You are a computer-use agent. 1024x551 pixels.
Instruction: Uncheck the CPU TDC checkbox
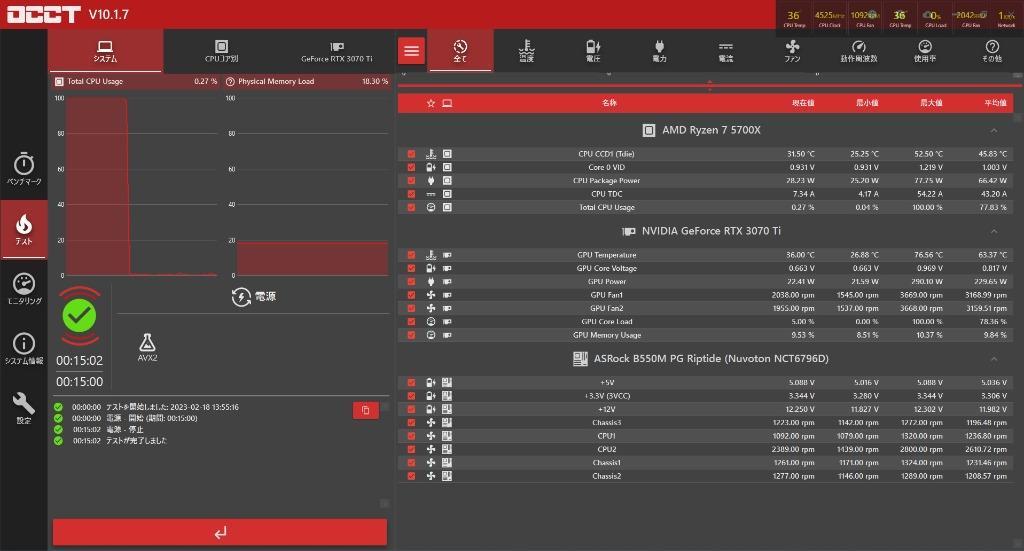pos(411,194)
